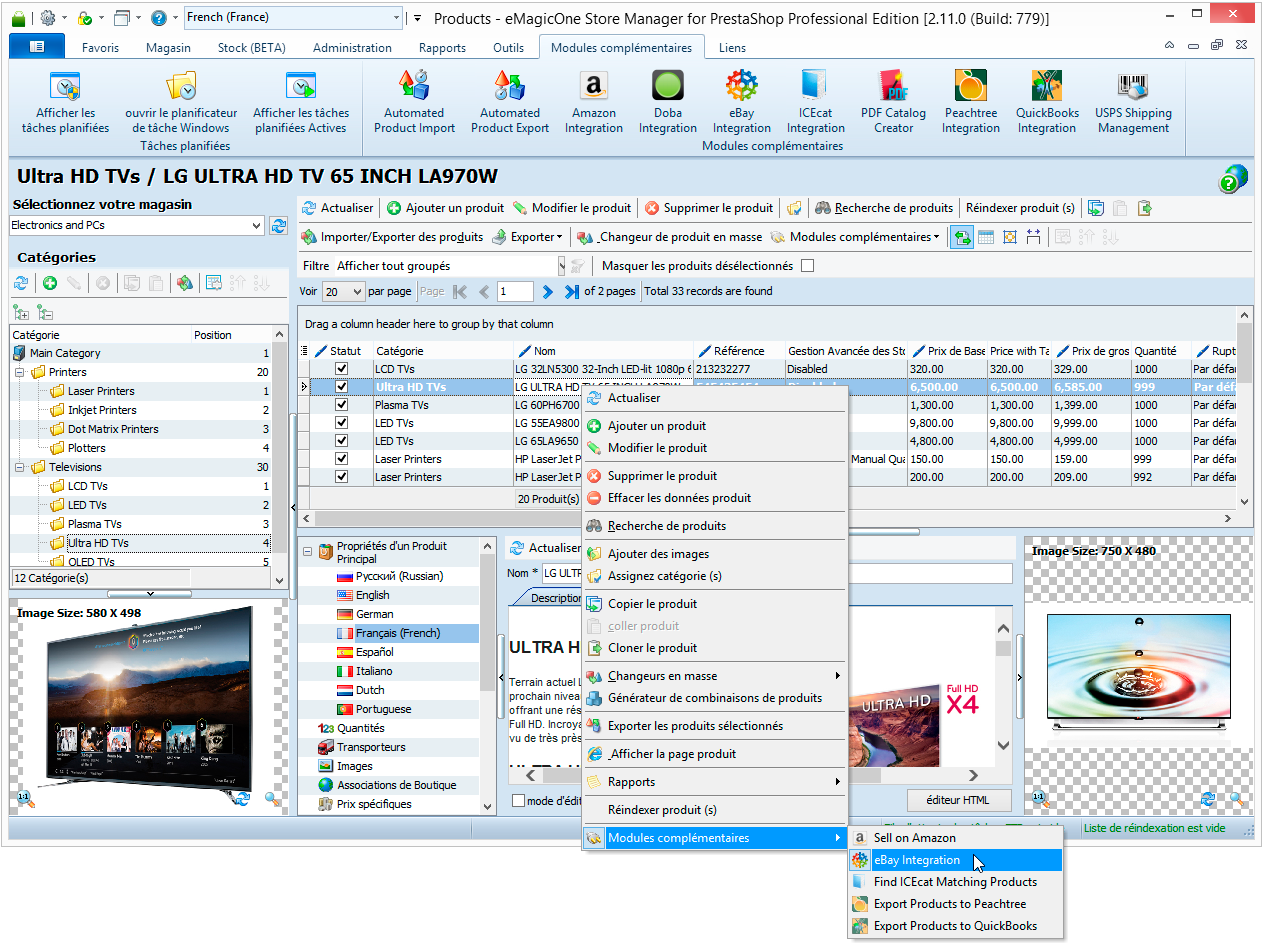Screen dimensions: 1263x945
Task: Click the éditeur HTML button
Action: coord(957,800)
